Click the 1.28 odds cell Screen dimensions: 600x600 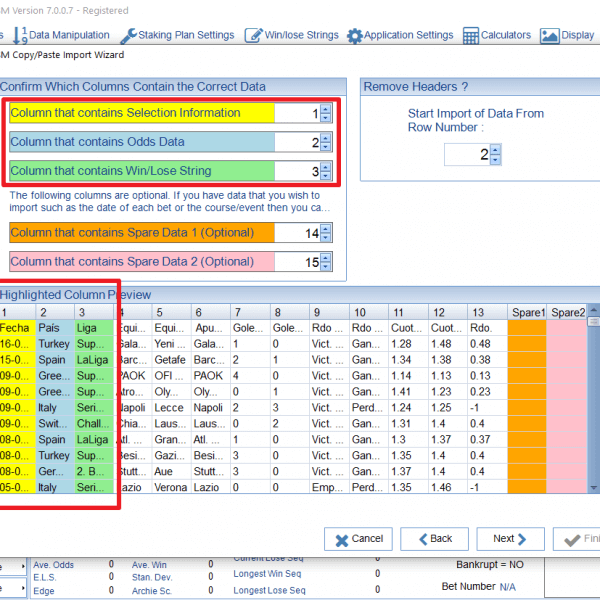point(408,344)
